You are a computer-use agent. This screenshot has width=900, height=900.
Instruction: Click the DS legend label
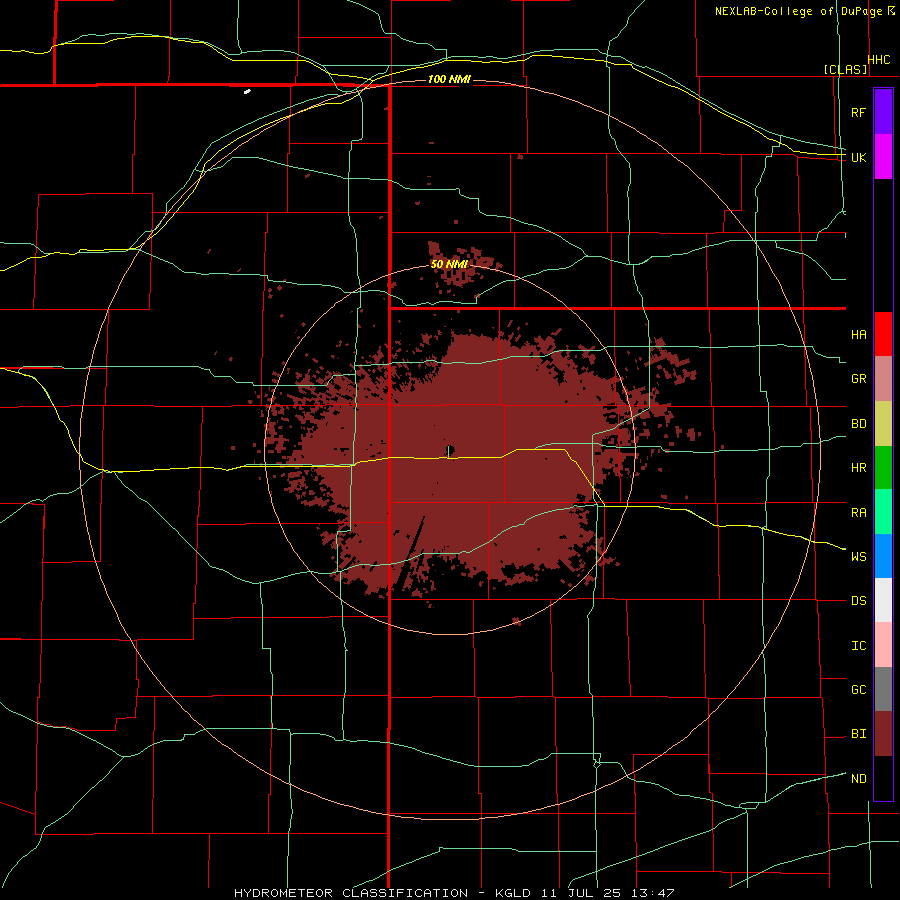[x=858, y=601]
